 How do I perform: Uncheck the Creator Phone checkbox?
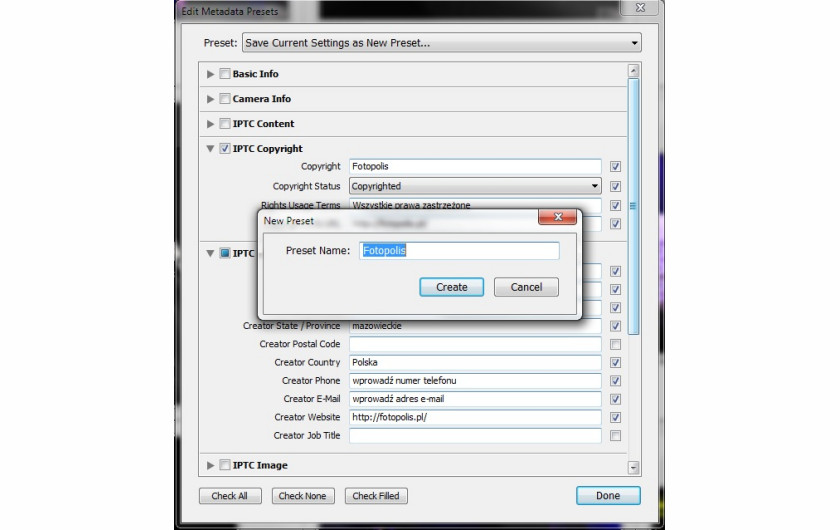tap(616, 380)
